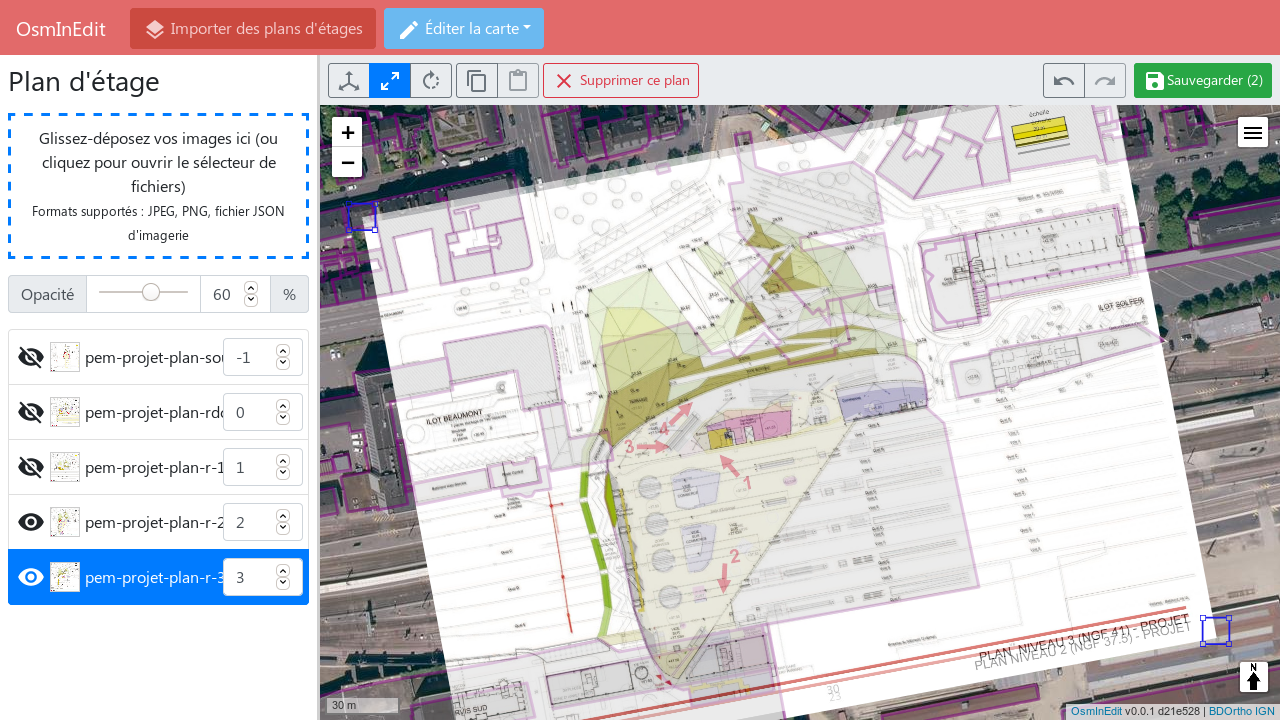
Task: Select the rotate floor plan tool
Action: click(431, 81)
